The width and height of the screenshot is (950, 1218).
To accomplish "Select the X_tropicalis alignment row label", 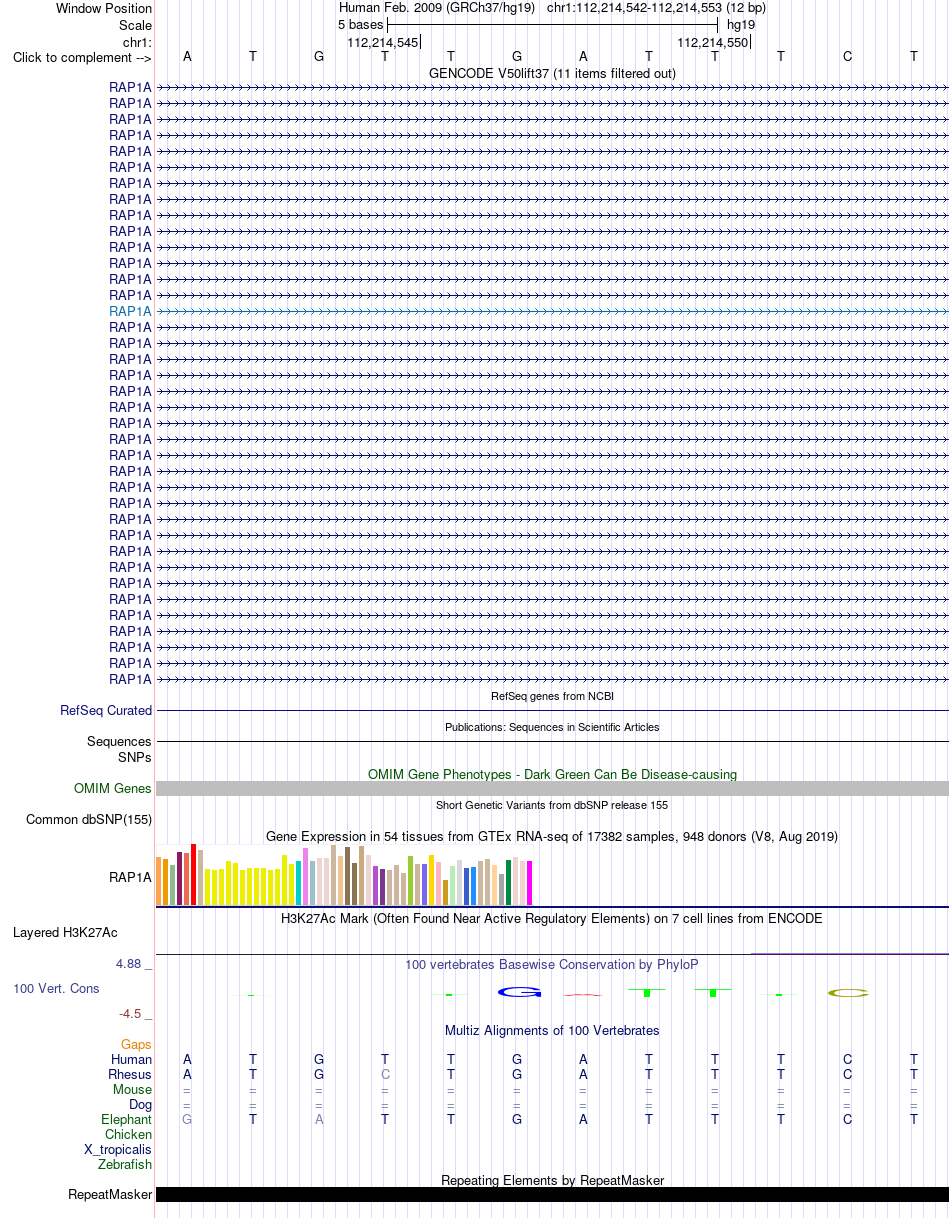I will coord(118,1150).
